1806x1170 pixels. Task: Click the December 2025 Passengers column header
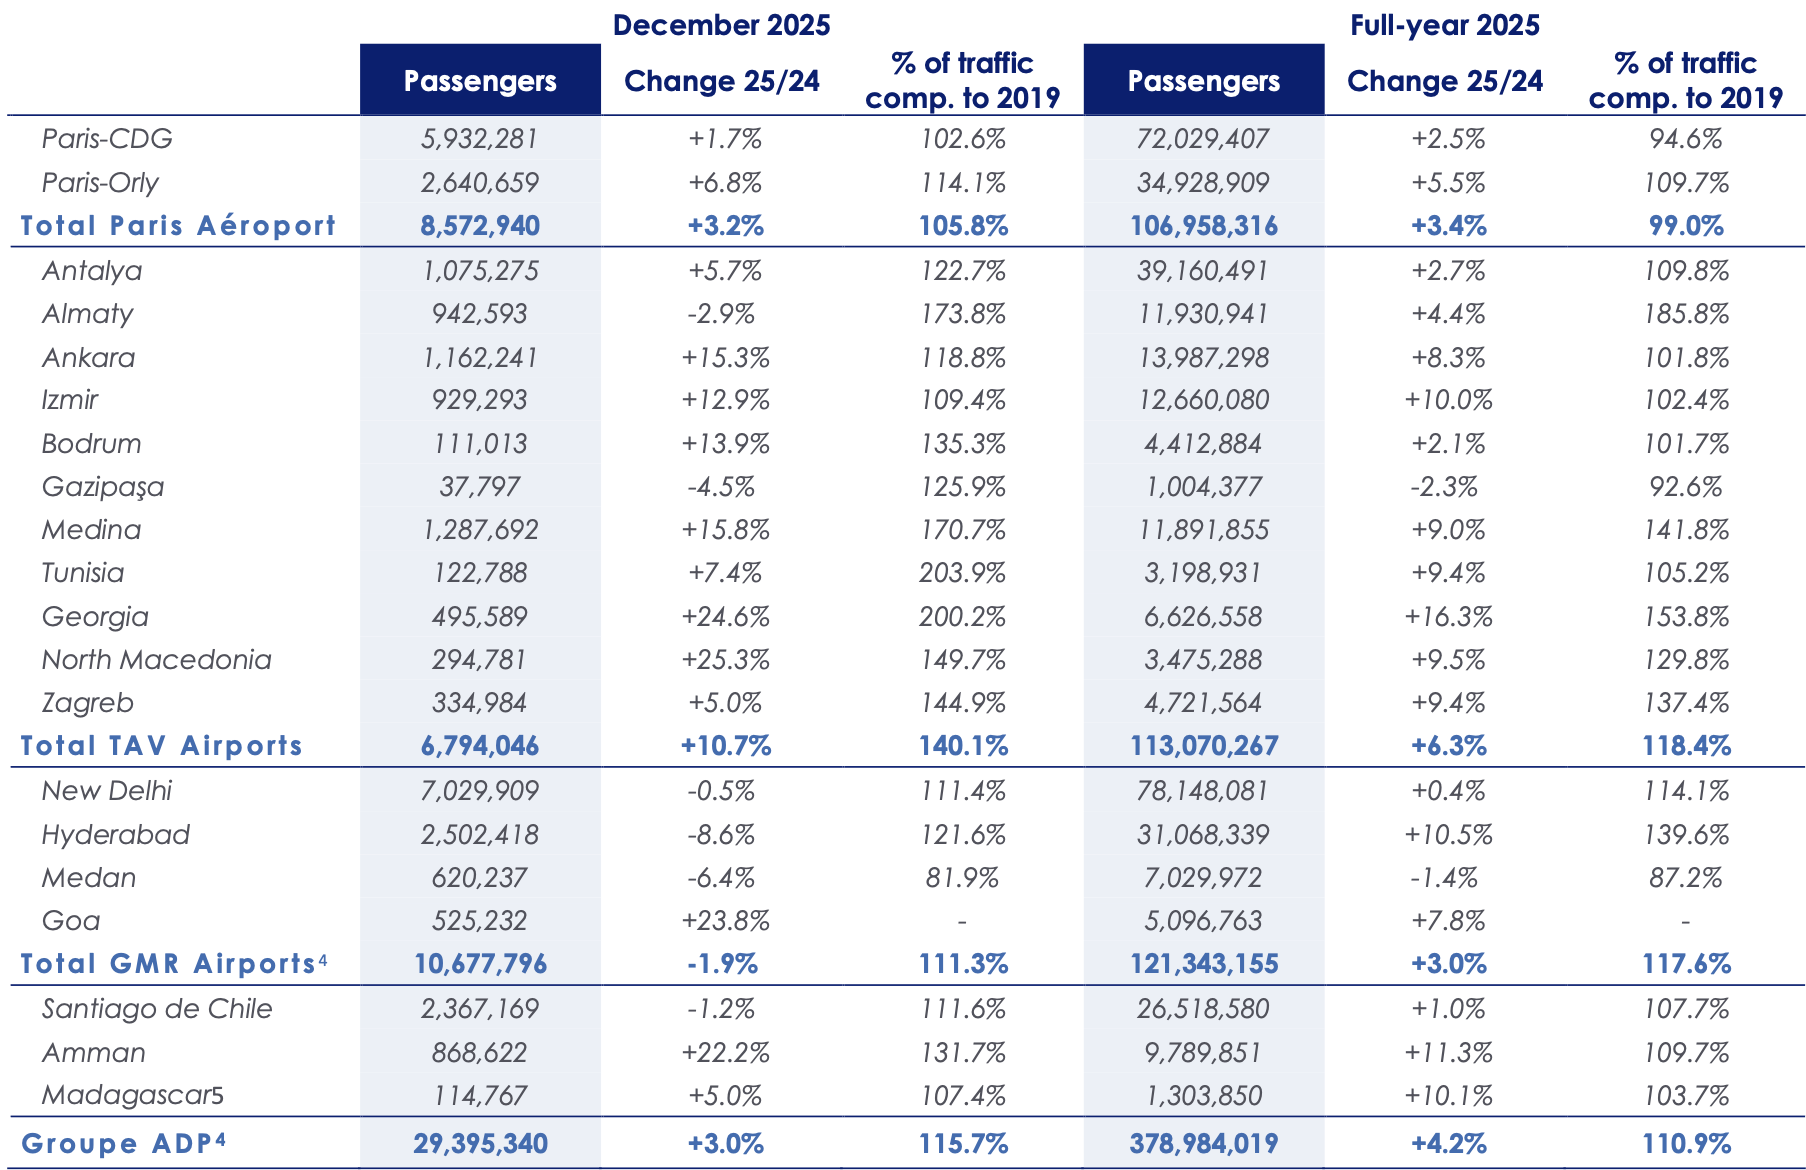(480, 81)
